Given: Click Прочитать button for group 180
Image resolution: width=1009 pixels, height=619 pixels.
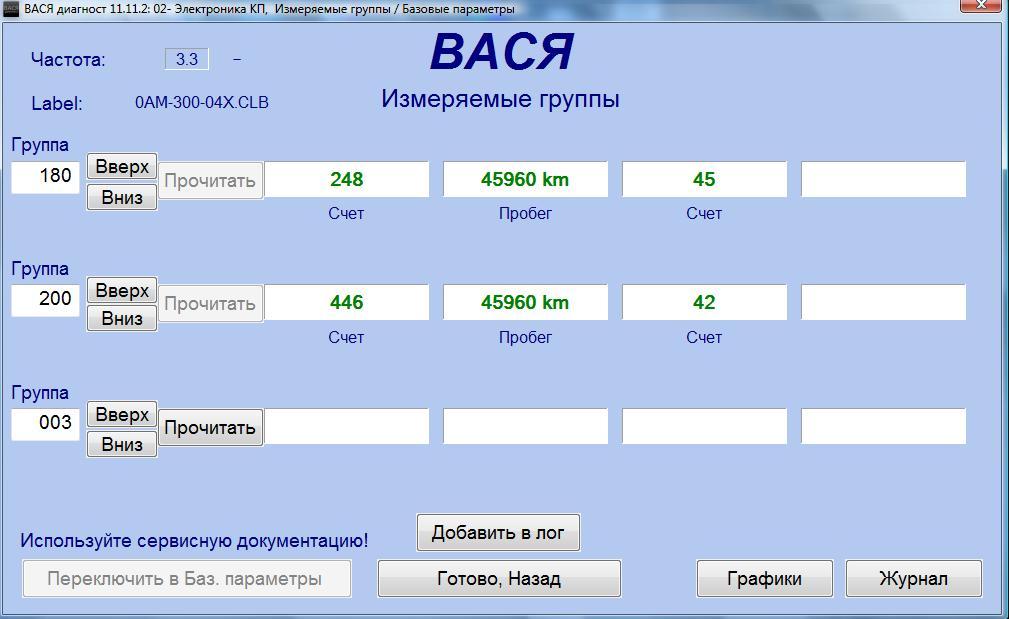Looking at the screenshot, I should (210, 180).
